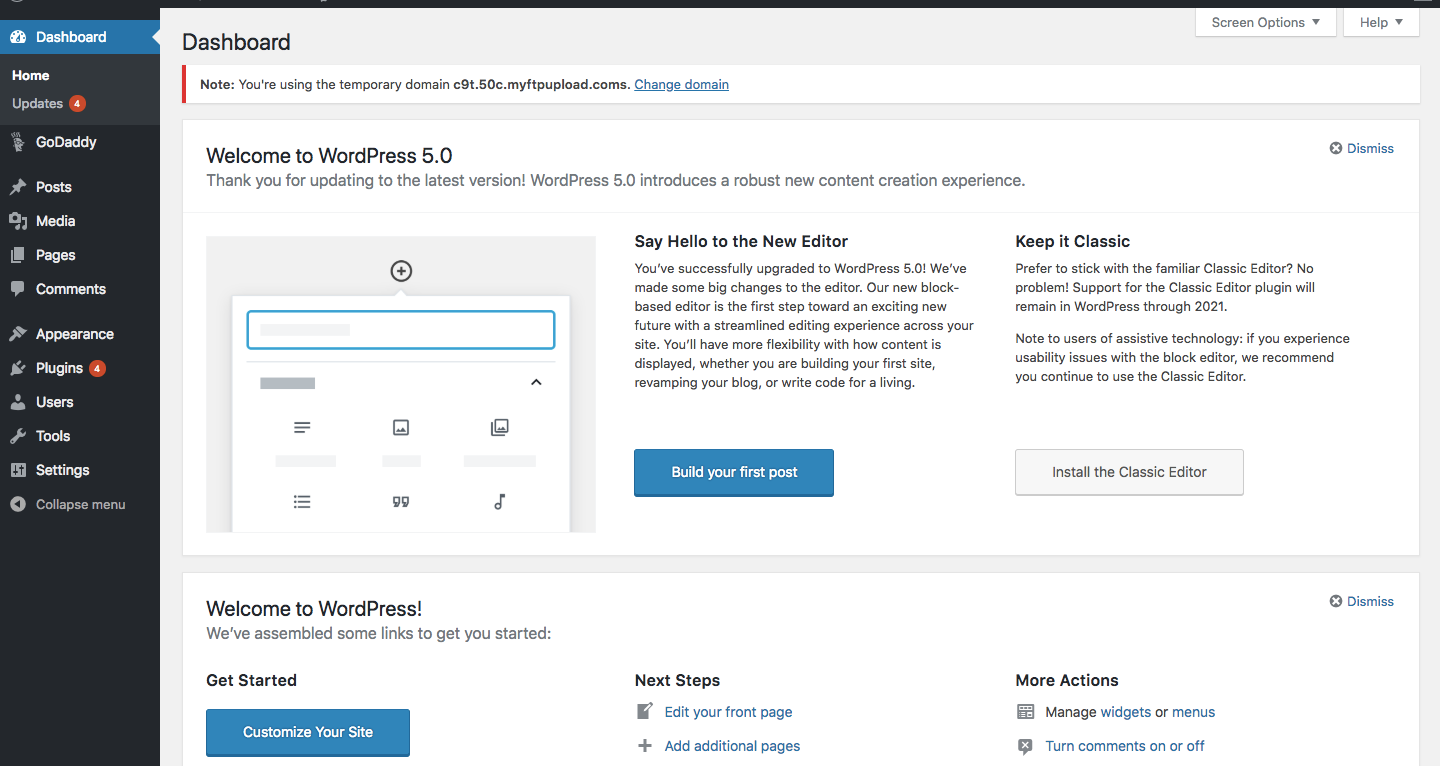Open the Add additional pages link
This screenshot has width=1440, height=766.
732,746
